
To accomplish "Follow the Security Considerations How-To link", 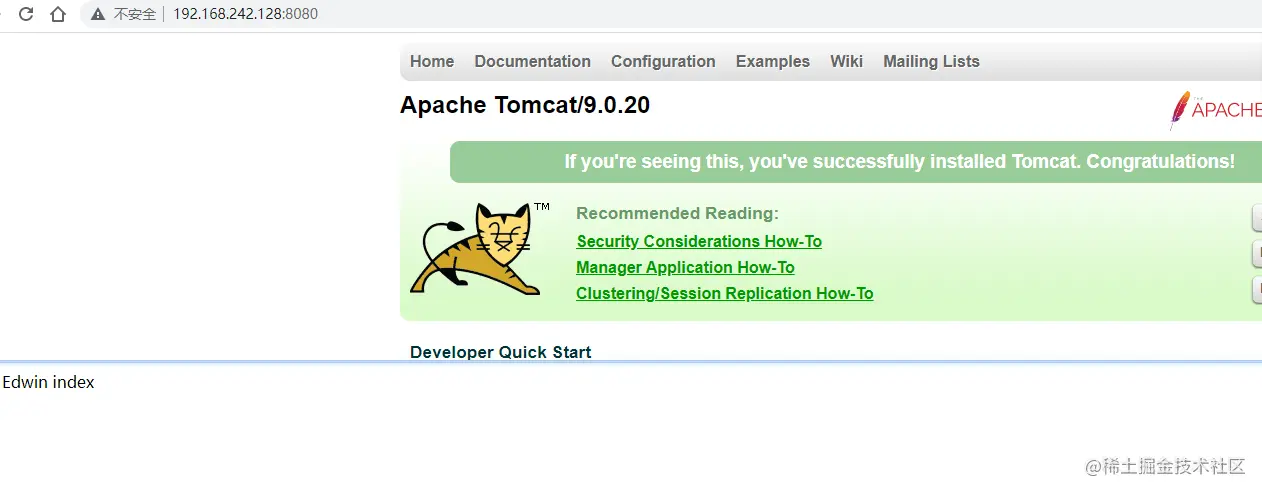I will point(699,241).
